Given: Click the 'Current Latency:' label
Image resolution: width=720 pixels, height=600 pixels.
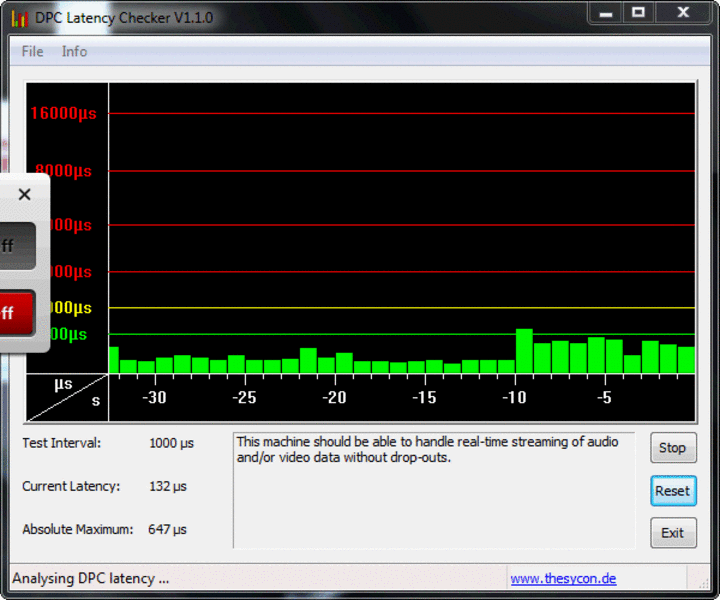Looking at the screenshot, I should (x=71, y=486).
